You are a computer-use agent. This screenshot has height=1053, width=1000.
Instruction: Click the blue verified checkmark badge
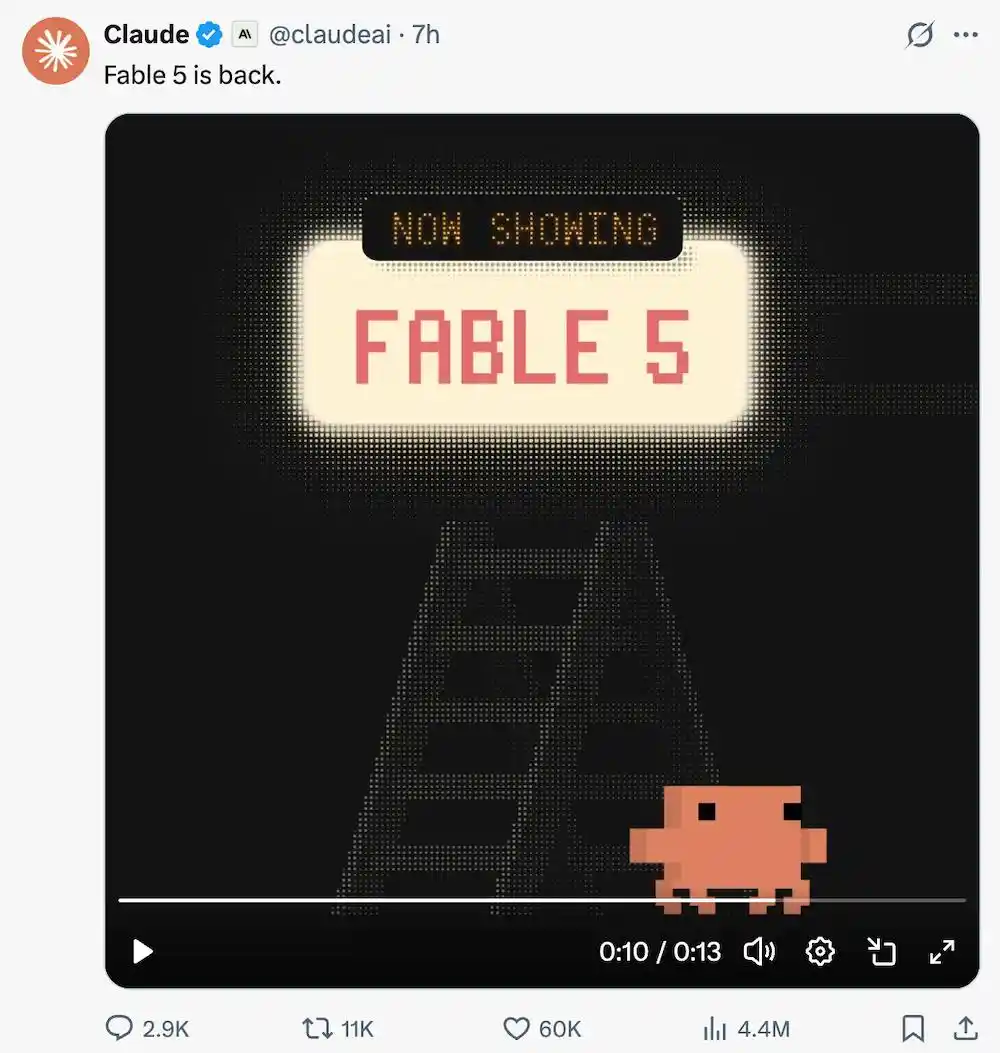tap(209, 34)
